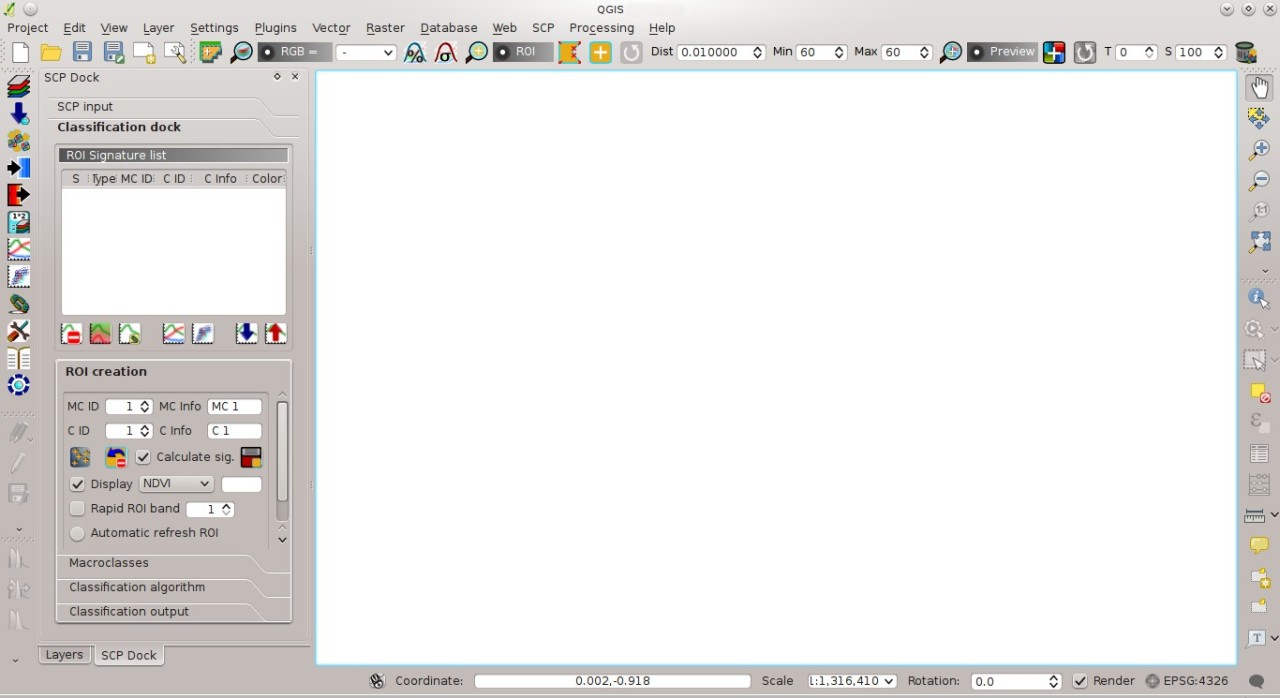Click in the C Info text field
The height and width of the screenshot is (698, 1280).
[234, 431]
